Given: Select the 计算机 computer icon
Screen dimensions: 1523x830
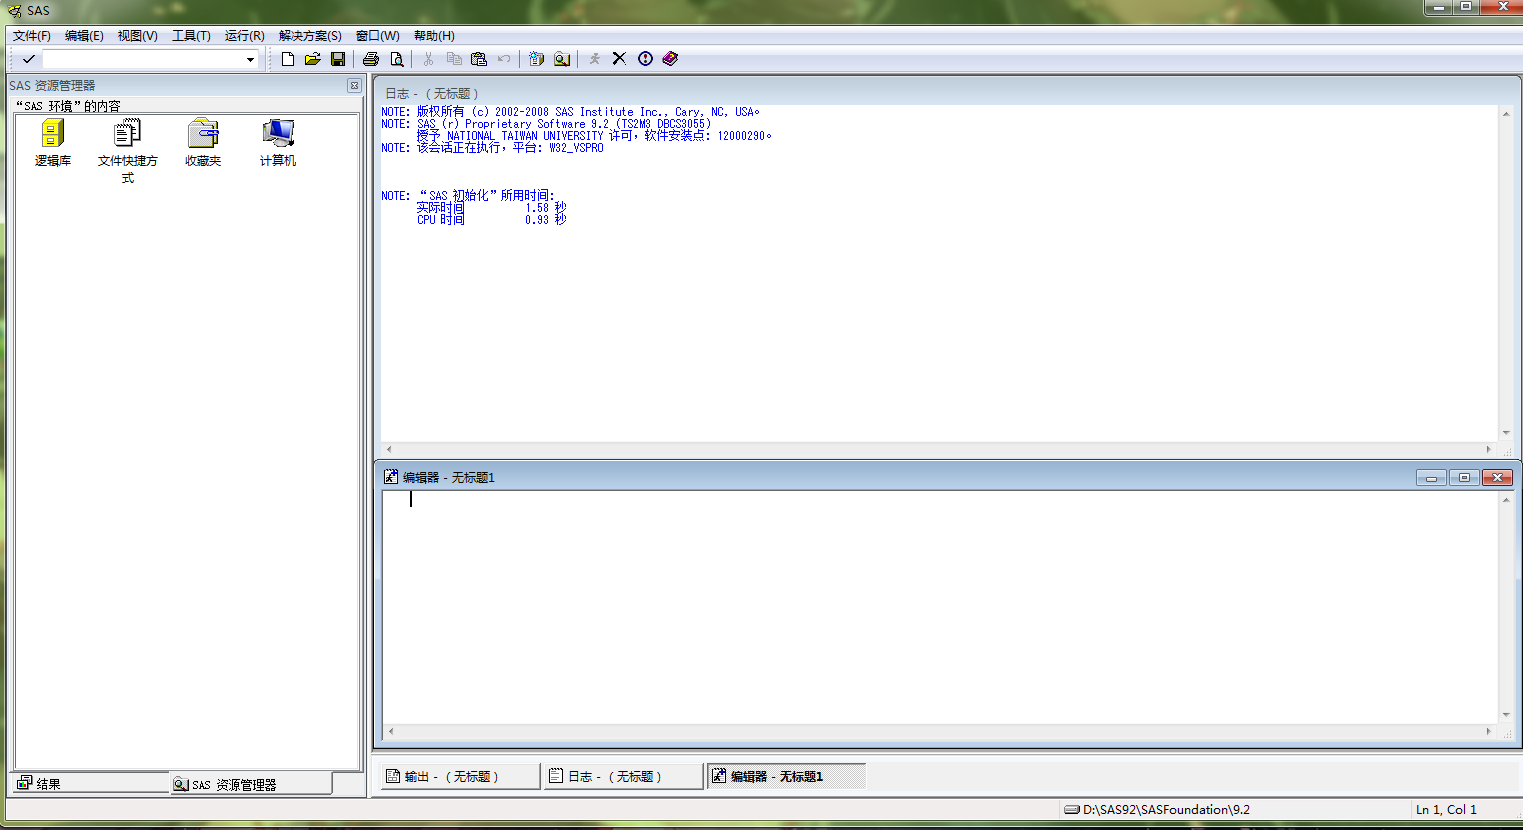Looking at the screenshot, I should click(x=278, y=143).
